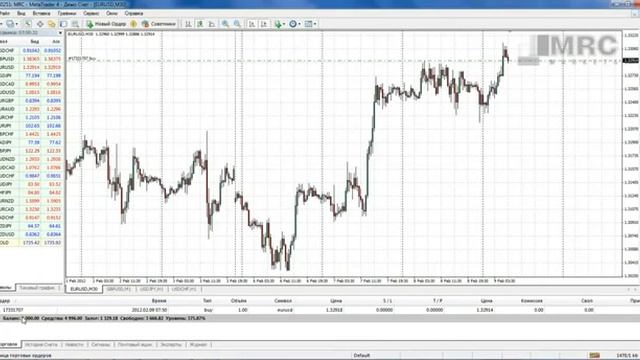Switch to the USDCHF,H1 chart tab
The height and width of the screenshot is (360, 640).
tap(184, 289)
